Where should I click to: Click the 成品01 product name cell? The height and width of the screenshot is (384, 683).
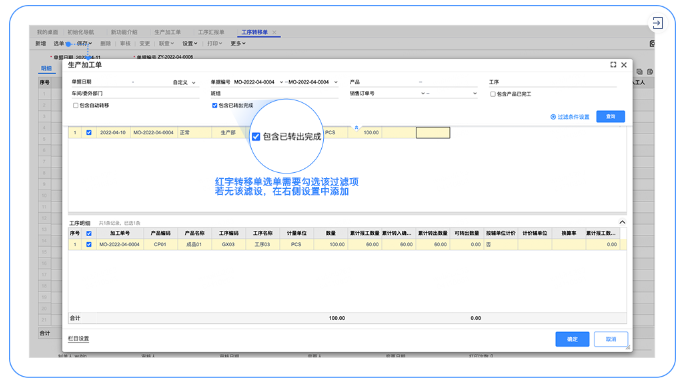click(194, 245)
